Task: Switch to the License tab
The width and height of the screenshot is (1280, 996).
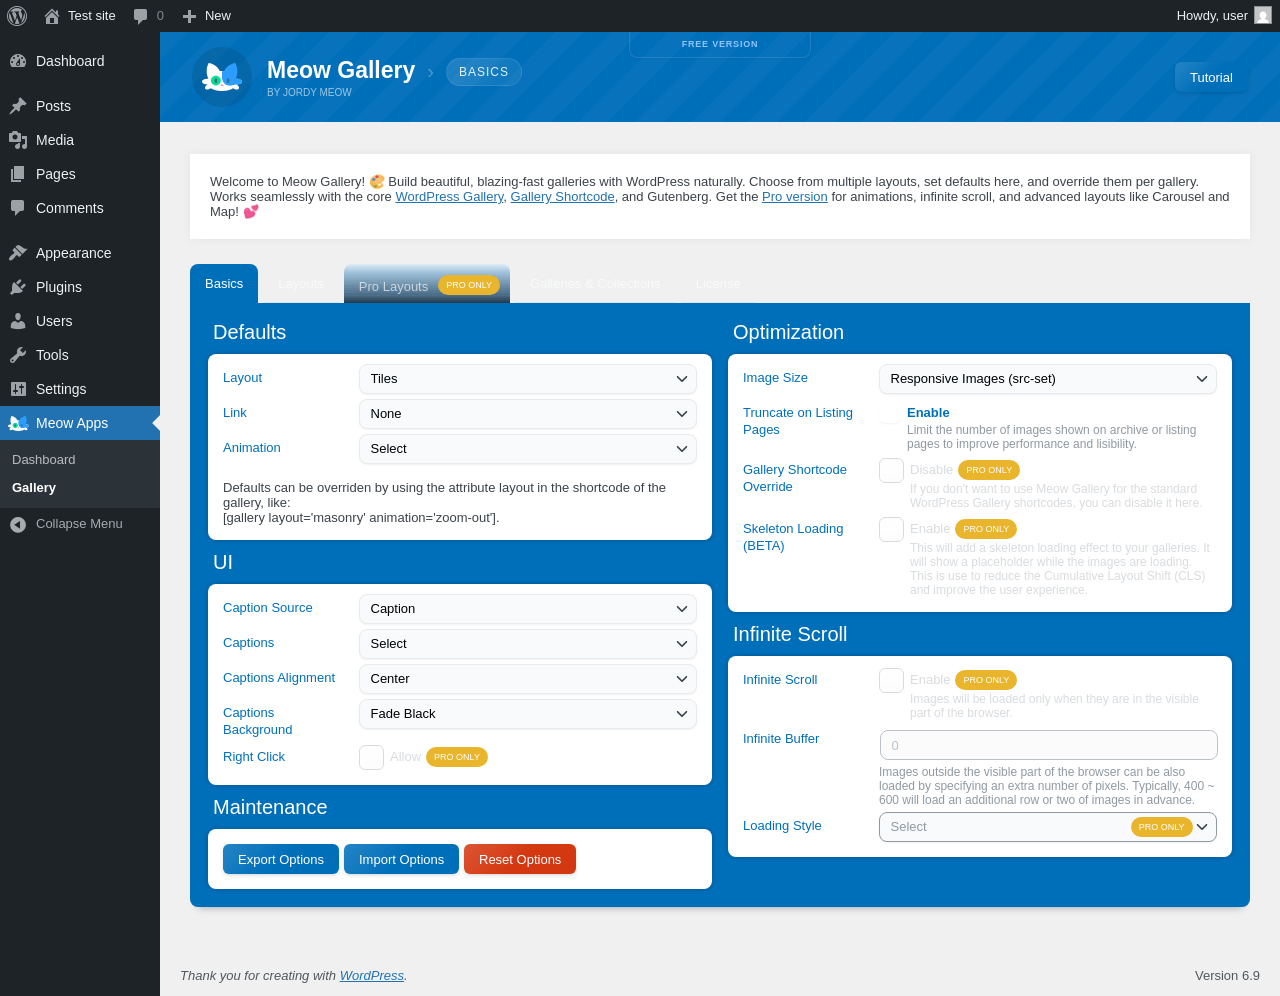Action: tap(718, 284)
